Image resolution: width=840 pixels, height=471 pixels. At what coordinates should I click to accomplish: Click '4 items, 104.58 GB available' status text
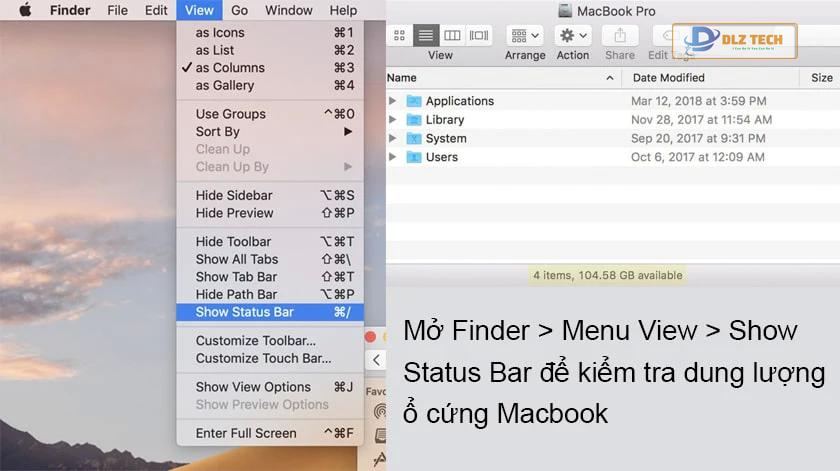pyautogui.click(x=608, y=275)
